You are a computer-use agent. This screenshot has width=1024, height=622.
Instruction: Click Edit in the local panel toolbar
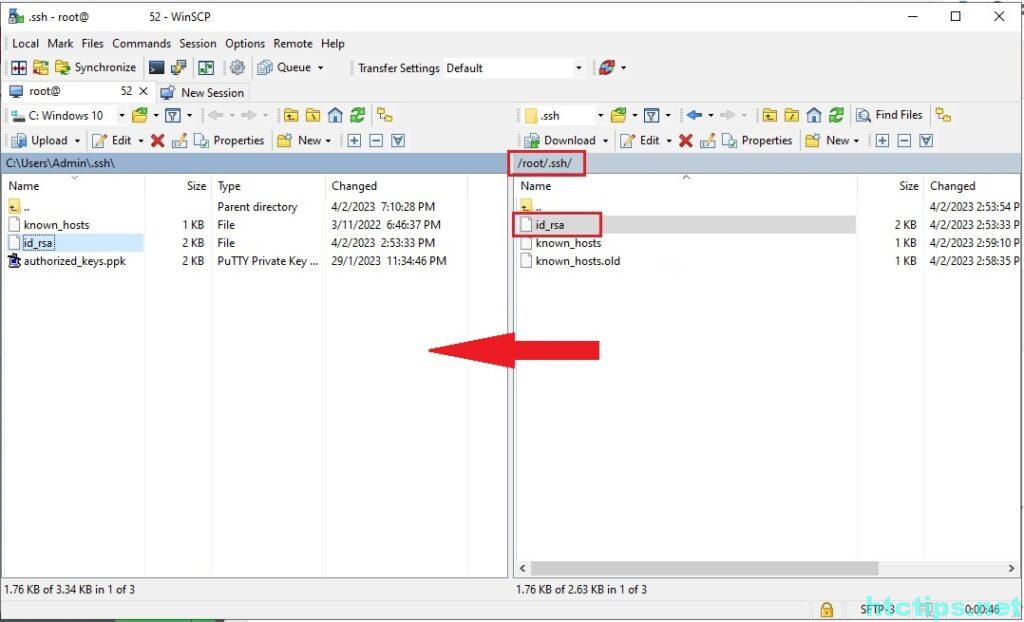[114, 140]
